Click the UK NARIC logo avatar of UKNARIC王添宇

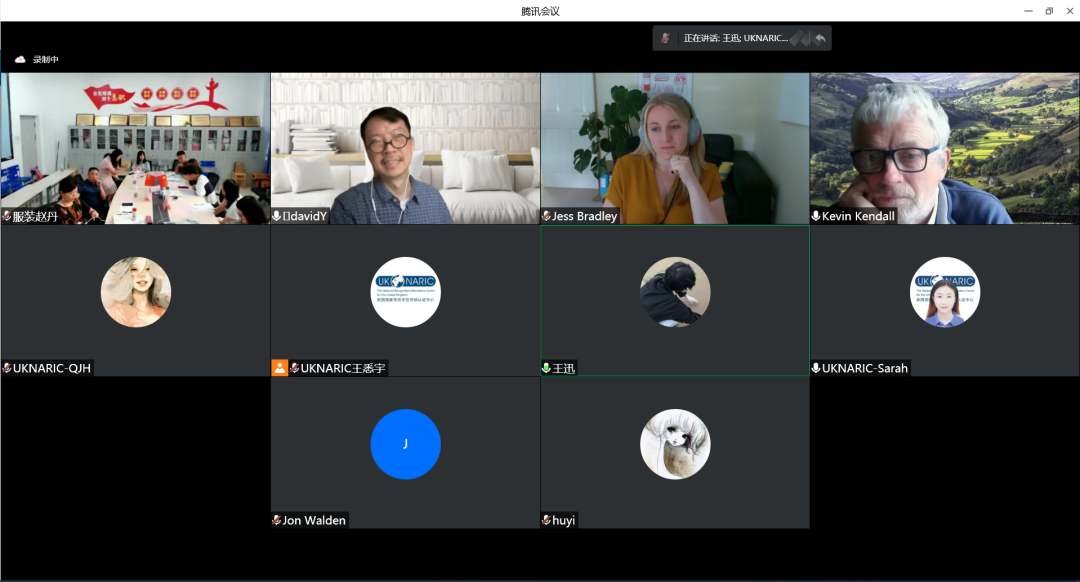[x=405, y=292]
